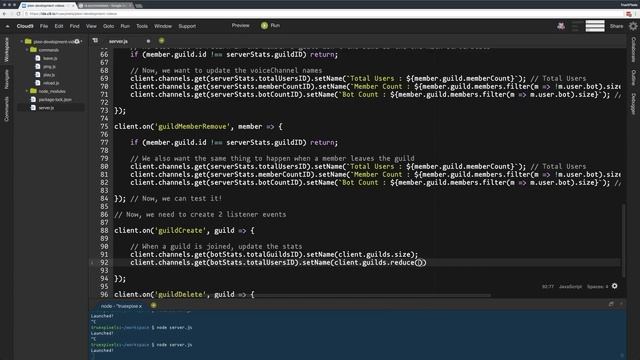Open Cloud9 preferences gear icon
The image size is (640, 360).
click(x=633, y=26)
